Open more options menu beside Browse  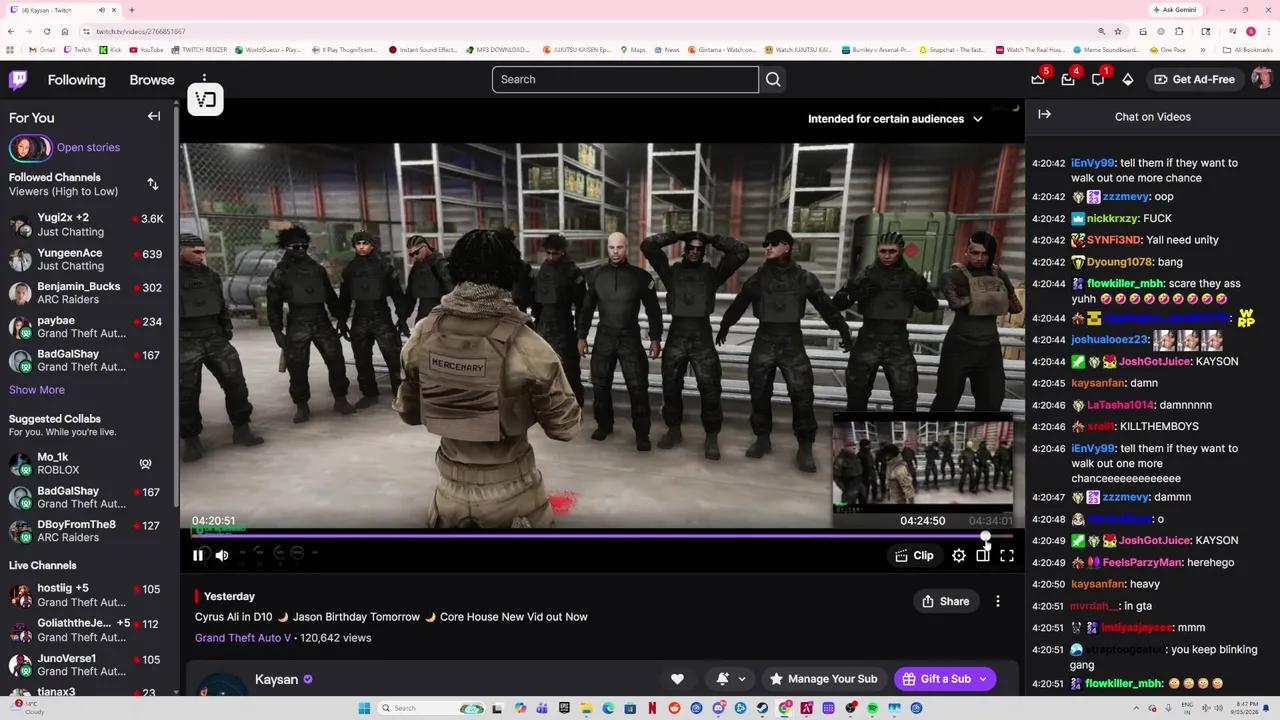coord(204,79)
